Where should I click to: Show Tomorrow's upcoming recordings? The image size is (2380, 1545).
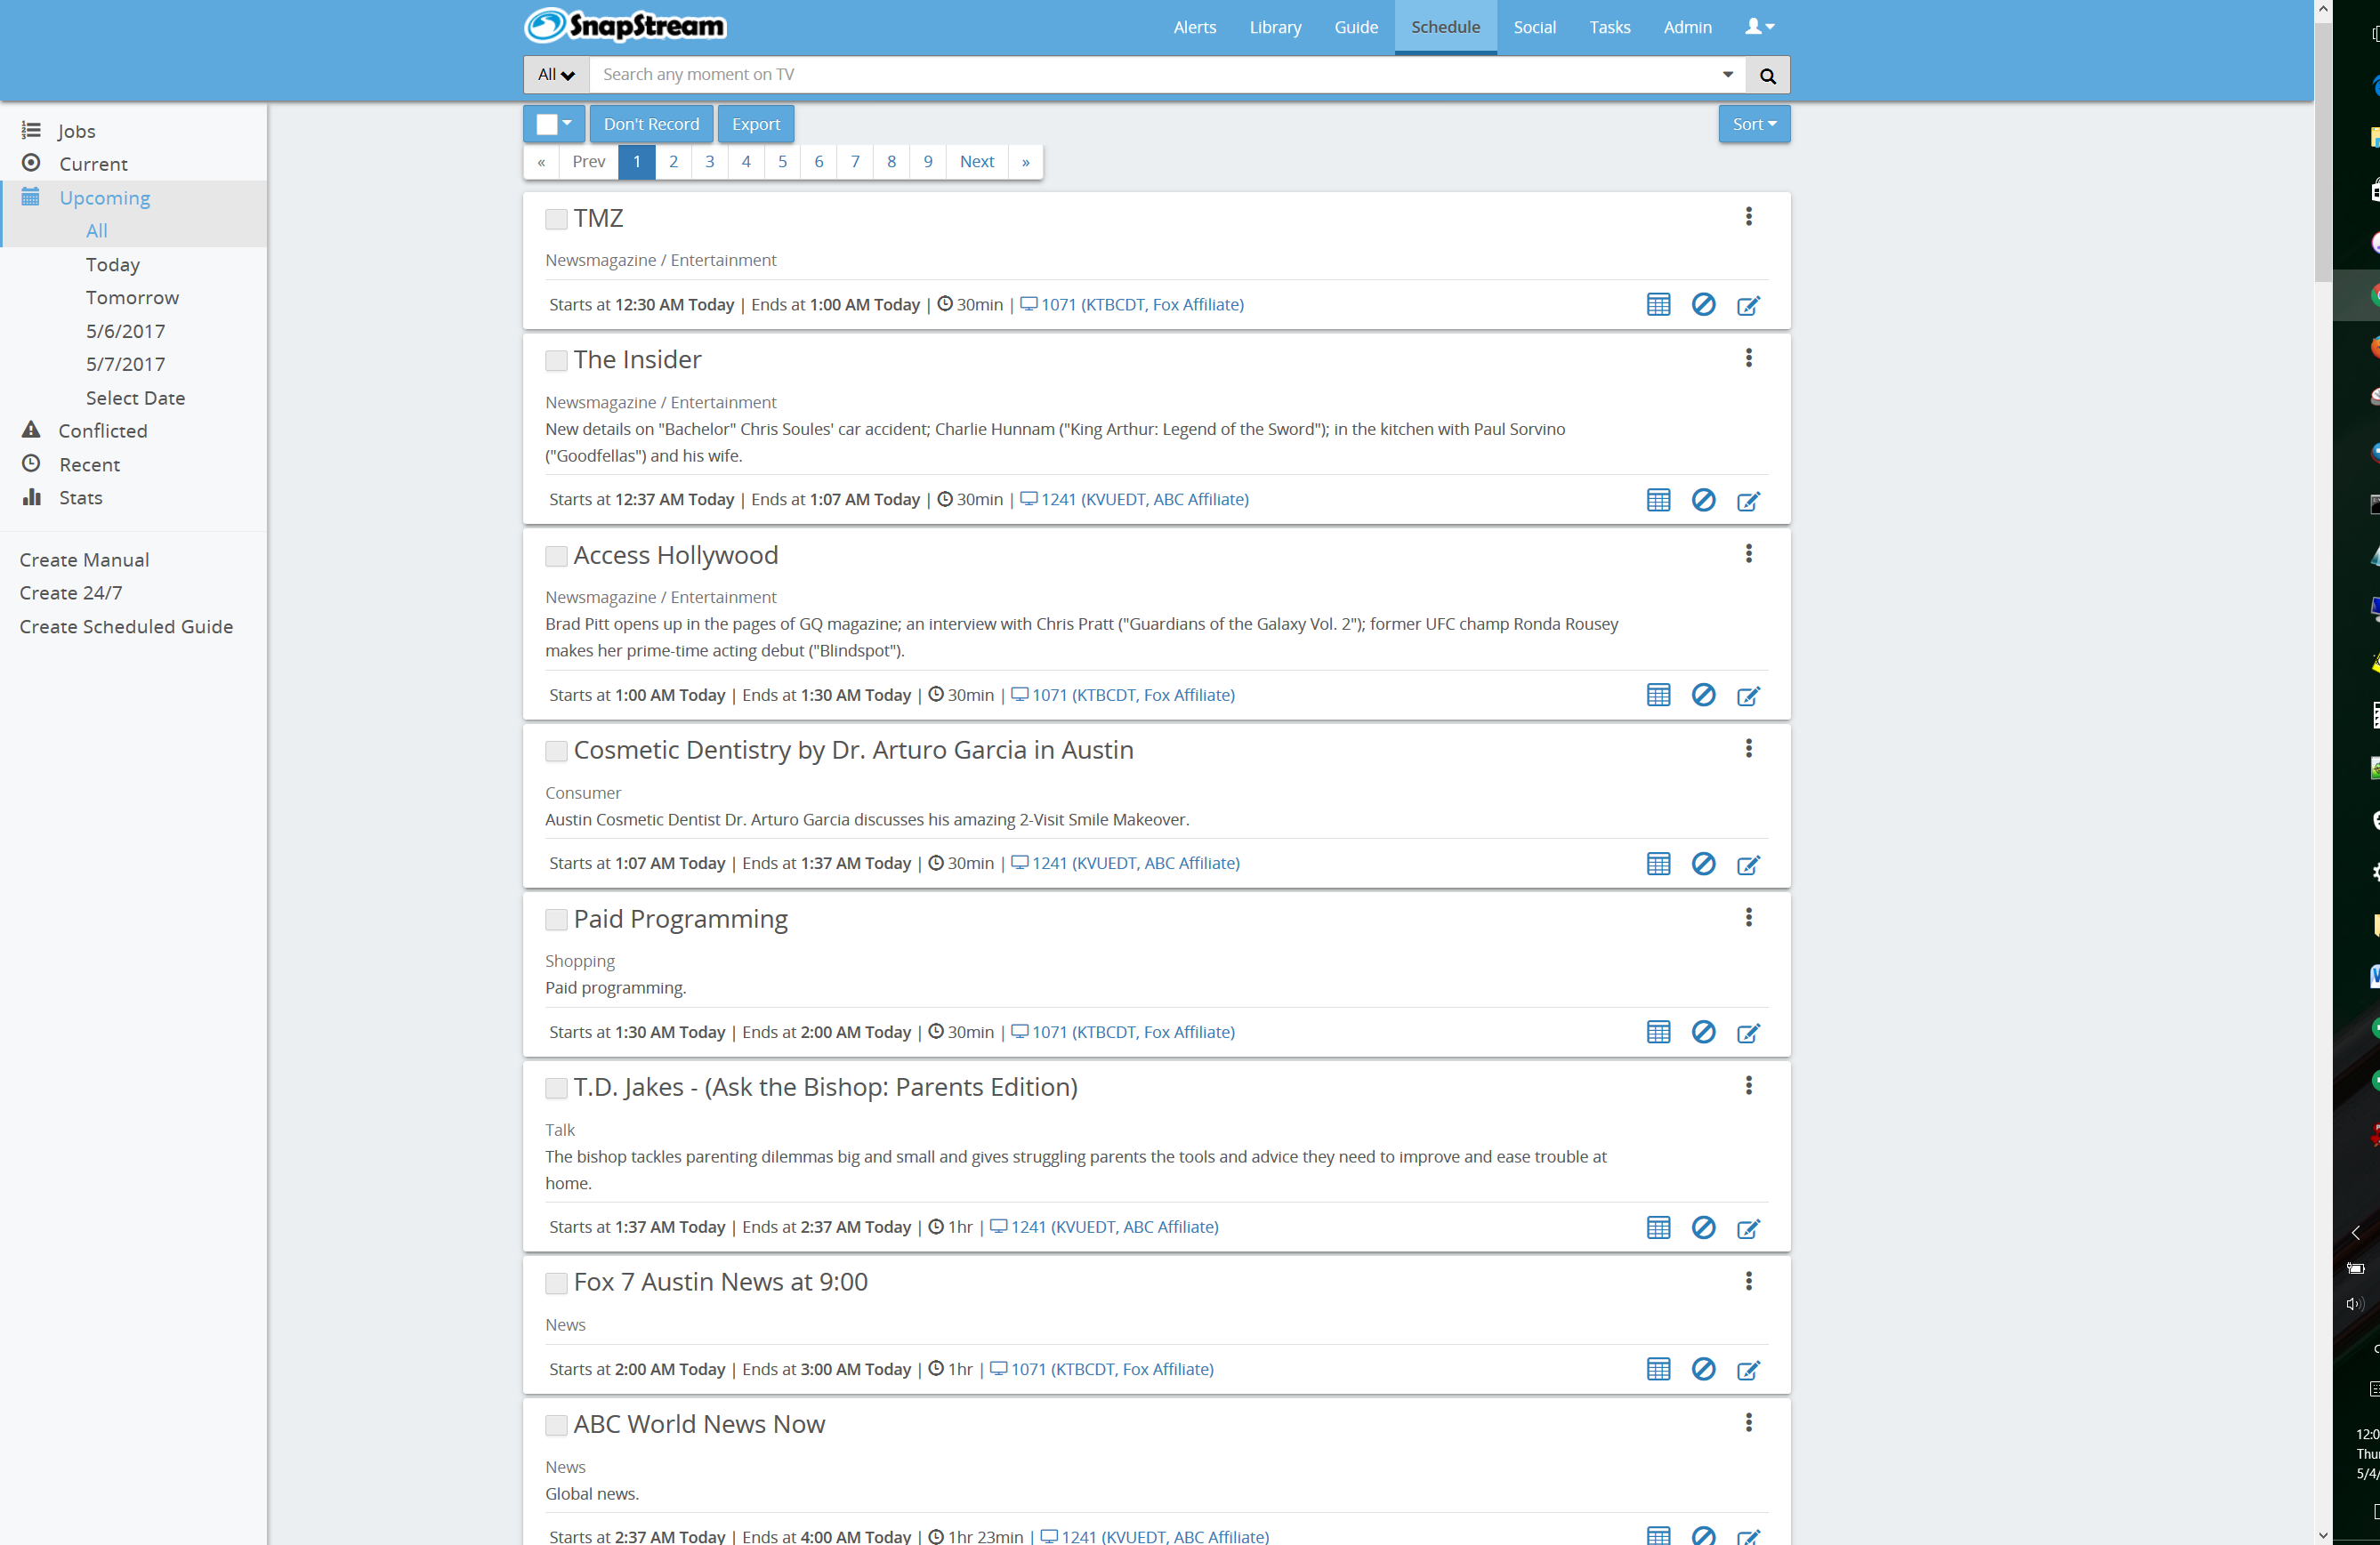tap(132, 298)
